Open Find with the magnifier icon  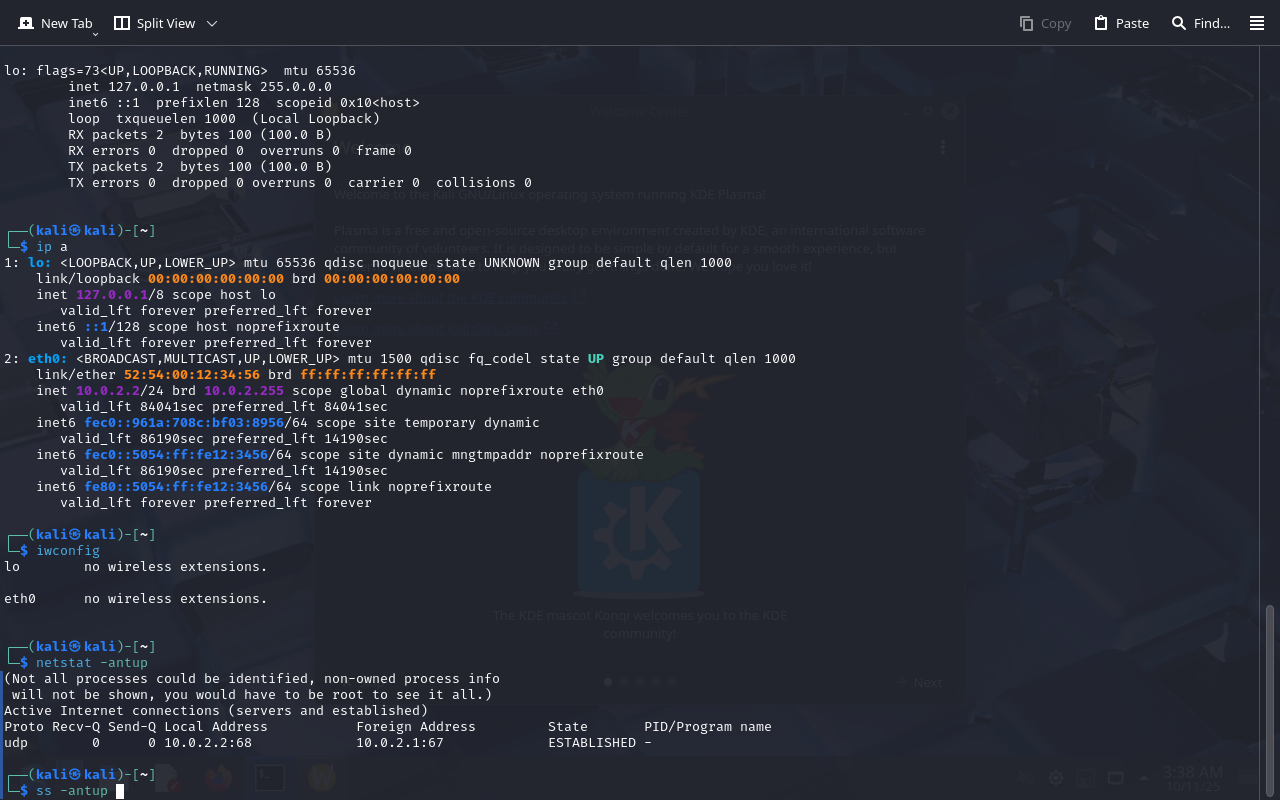(x=1179, y=23)
